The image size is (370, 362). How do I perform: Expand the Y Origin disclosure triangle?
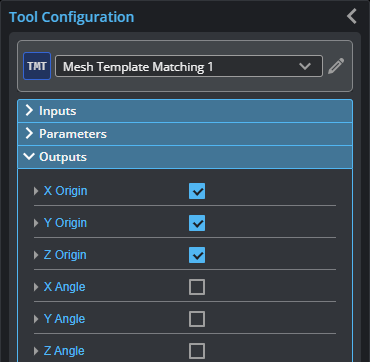coord(36,223)
